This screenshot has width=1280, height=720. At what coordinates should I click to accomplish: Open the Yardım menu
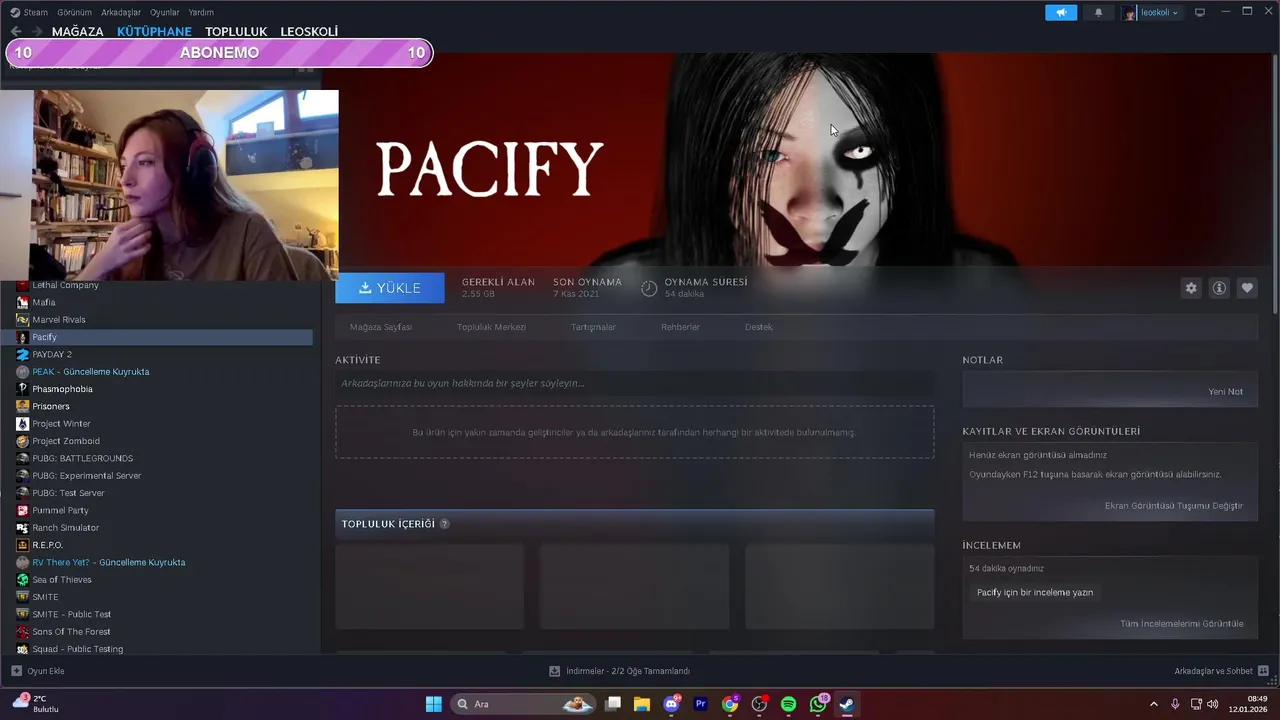click(x=201, y=12)
